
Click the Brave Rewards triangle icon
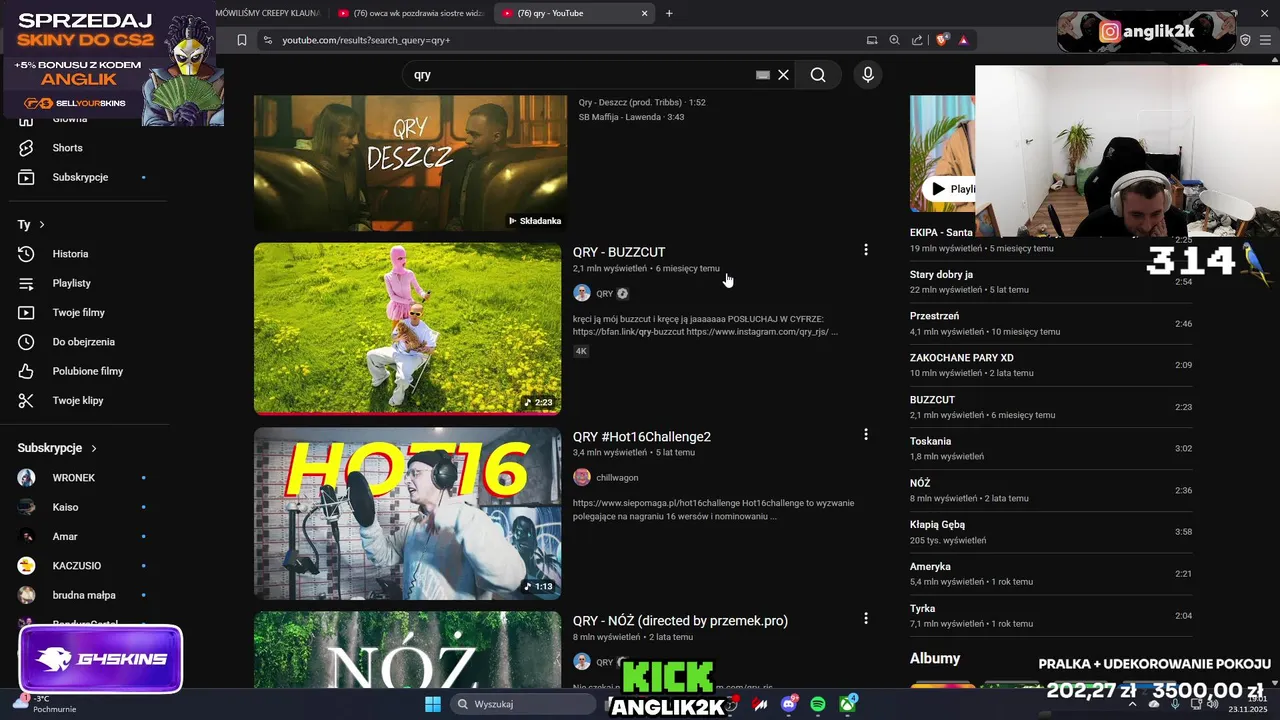963,40
